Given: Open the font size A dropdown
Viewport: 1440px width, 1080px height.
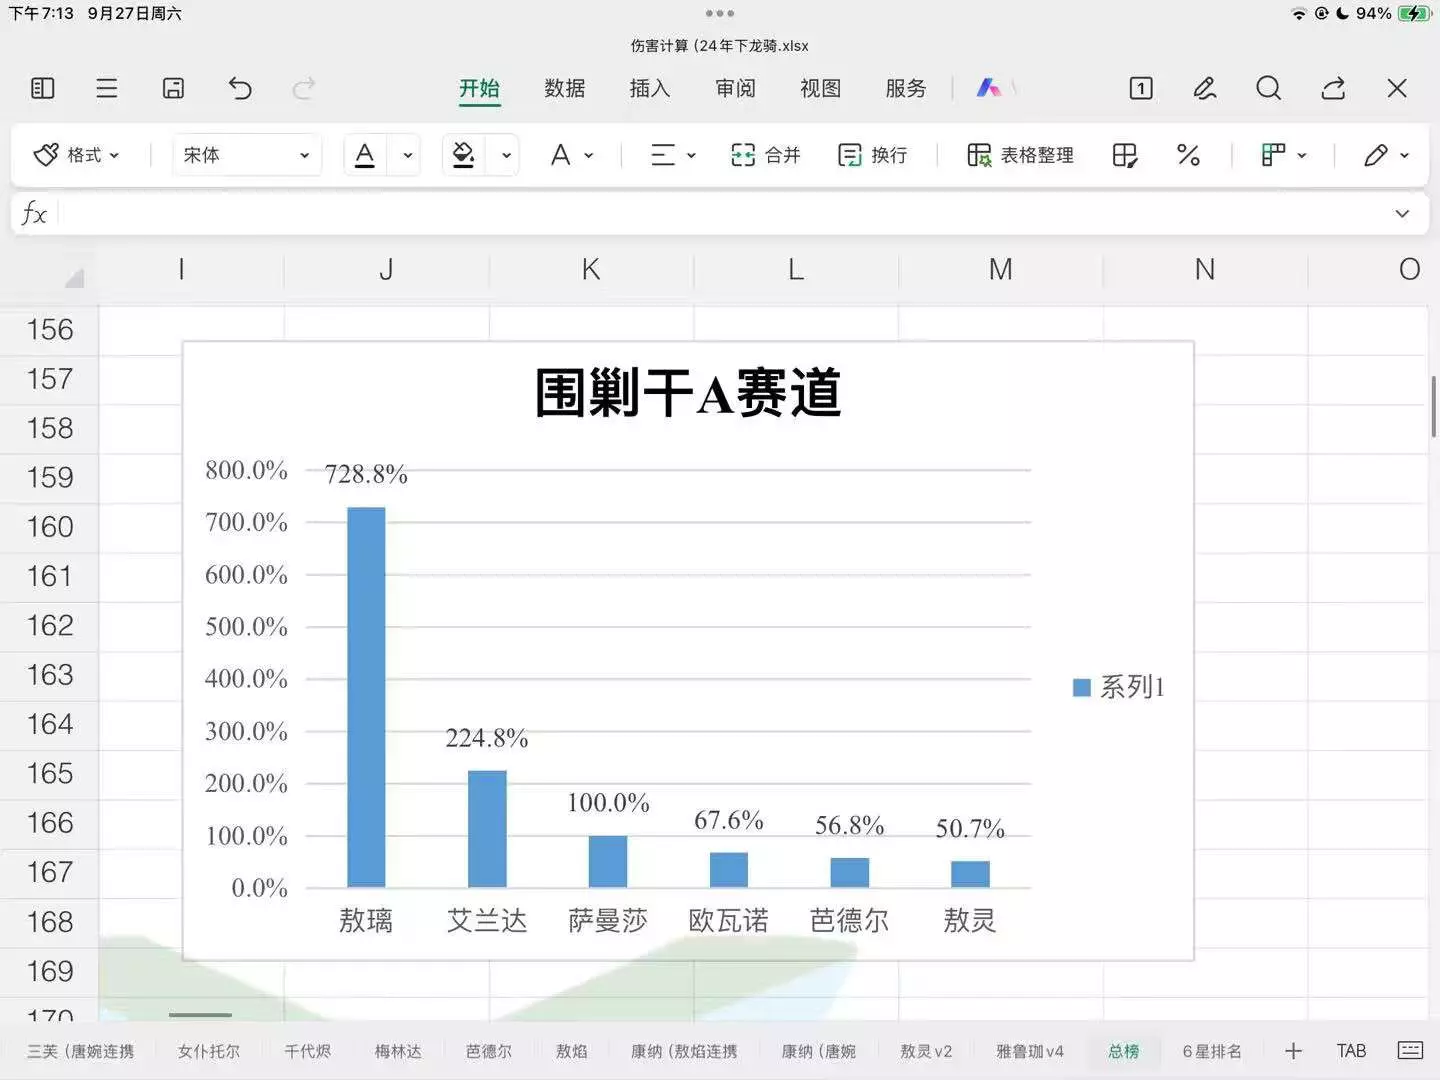Looking at the screenshot, I should pos(572,155).
